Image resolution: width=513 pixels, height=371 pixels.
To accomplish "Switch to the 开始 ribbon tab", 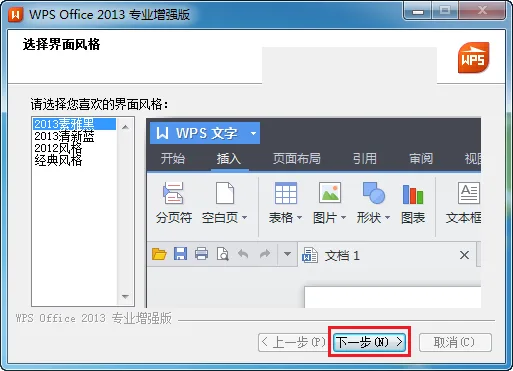I will point(173,158).
